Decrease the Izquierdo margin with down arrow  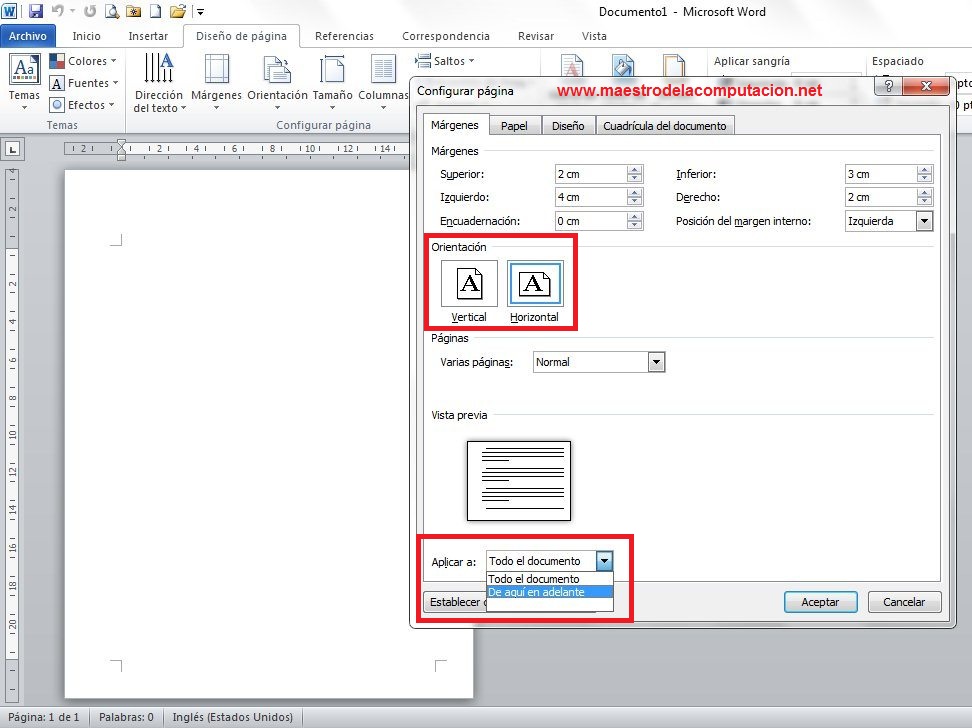coord(634,202)
